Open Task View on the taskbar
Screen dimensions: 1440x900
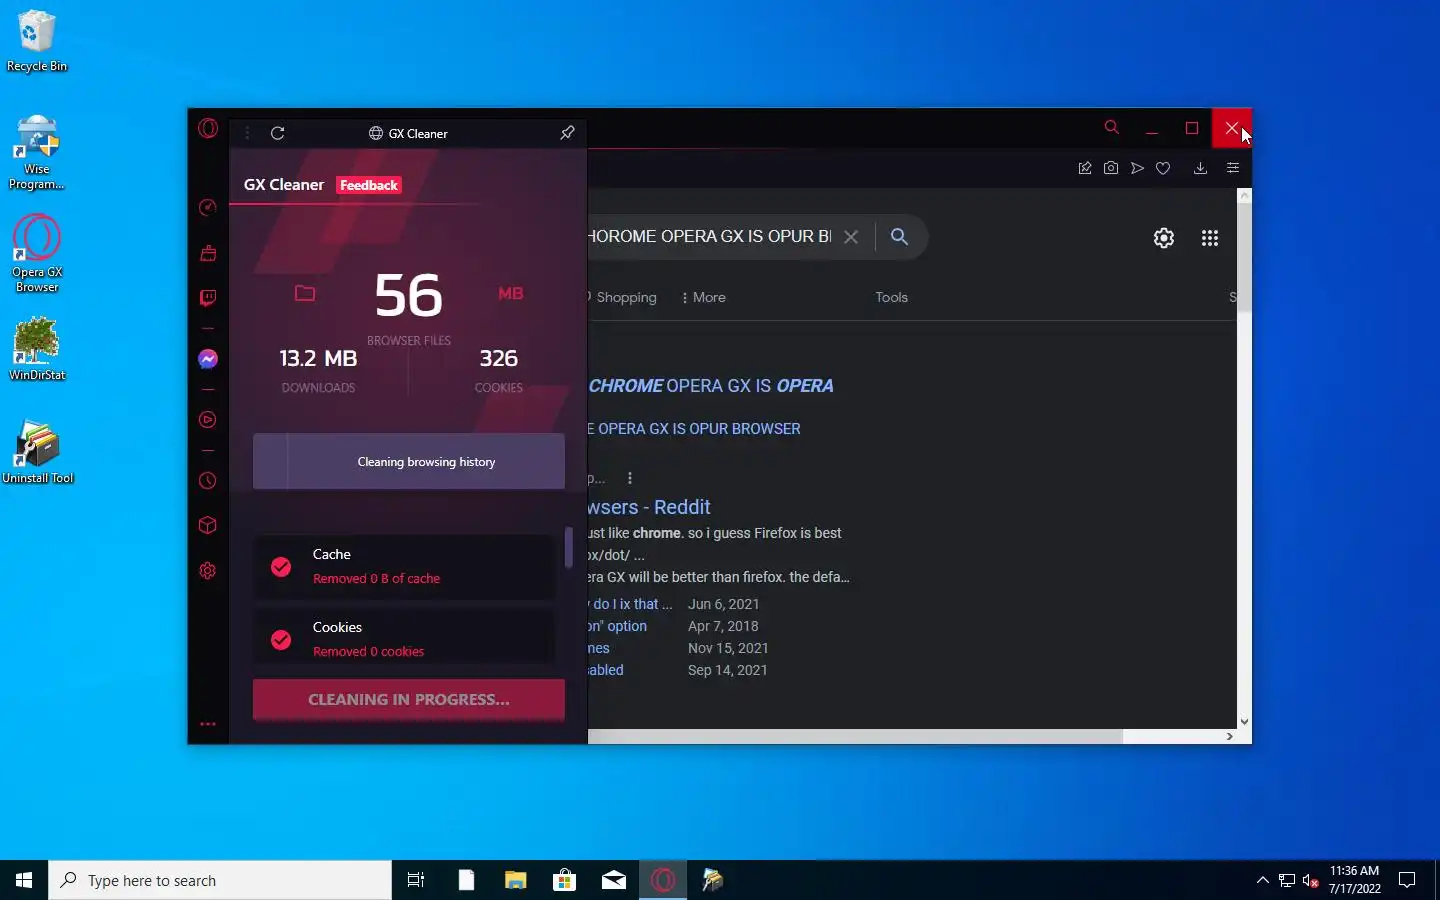416,880
